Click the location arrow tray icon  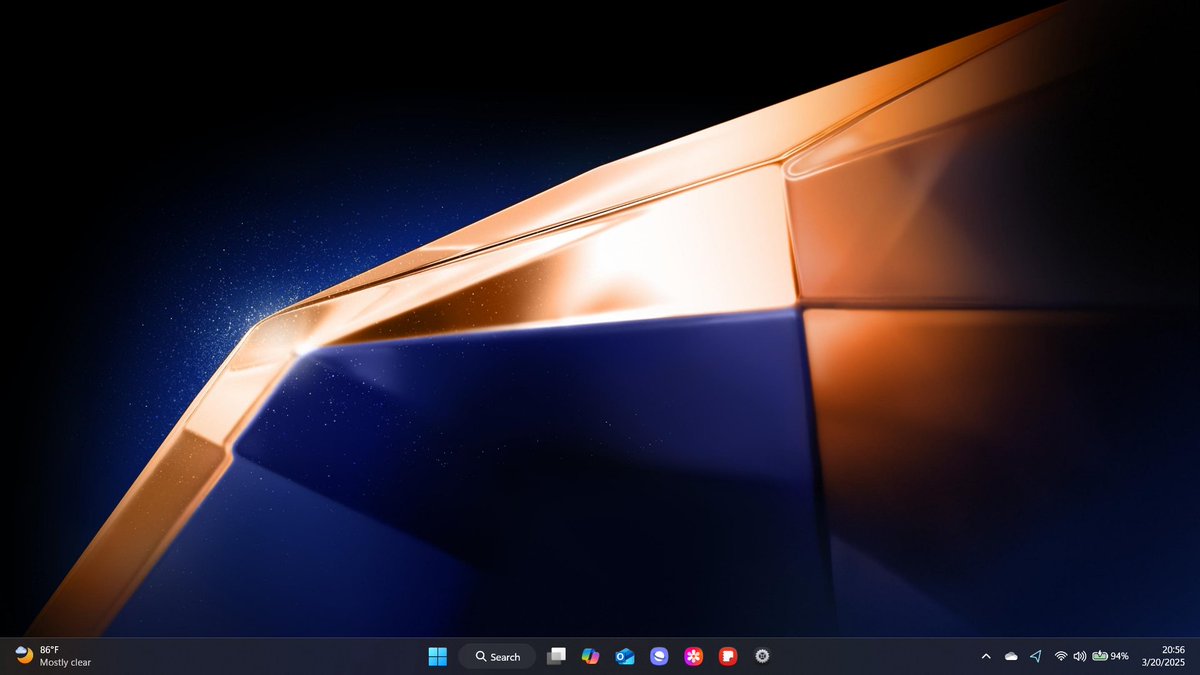[x=1036, y=656]
